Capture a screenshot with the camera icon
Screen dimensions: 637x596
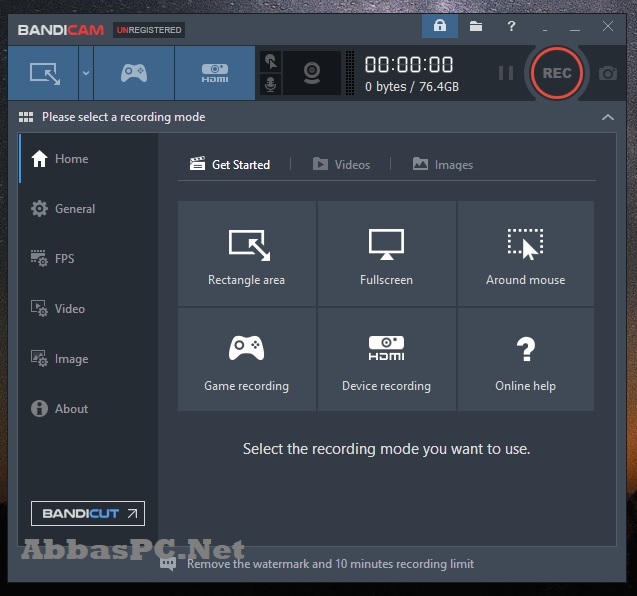pyautogui.click(x=608, y=73)
